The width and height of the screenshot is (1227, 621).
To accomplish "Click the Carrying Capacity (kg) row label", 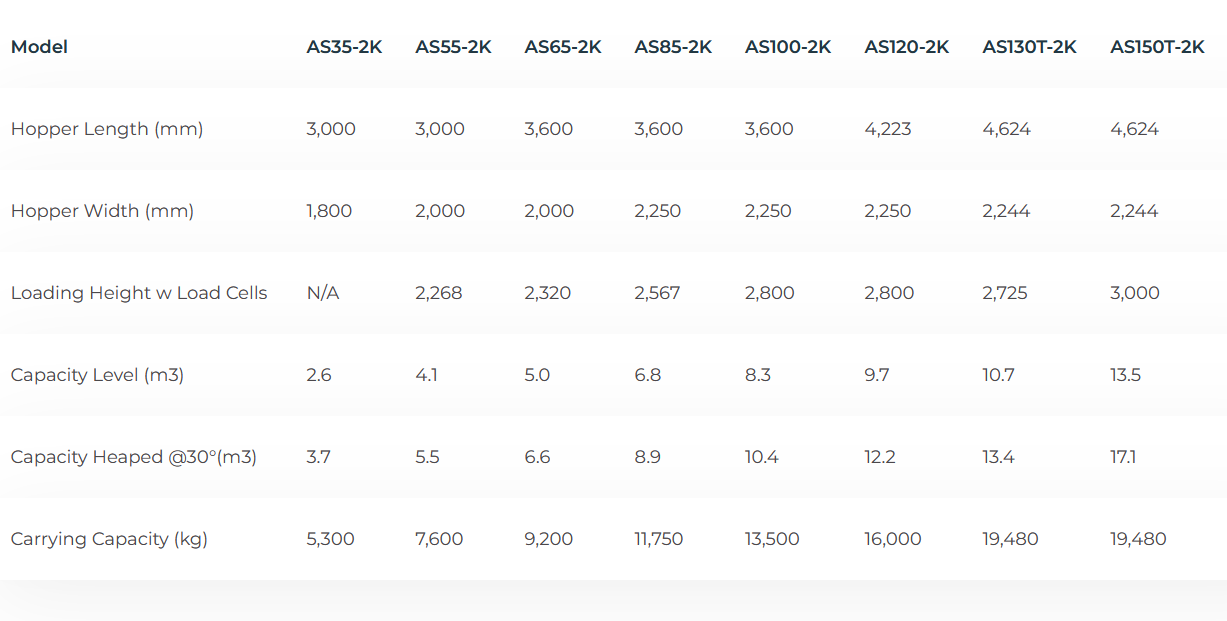I will point(109,539).
